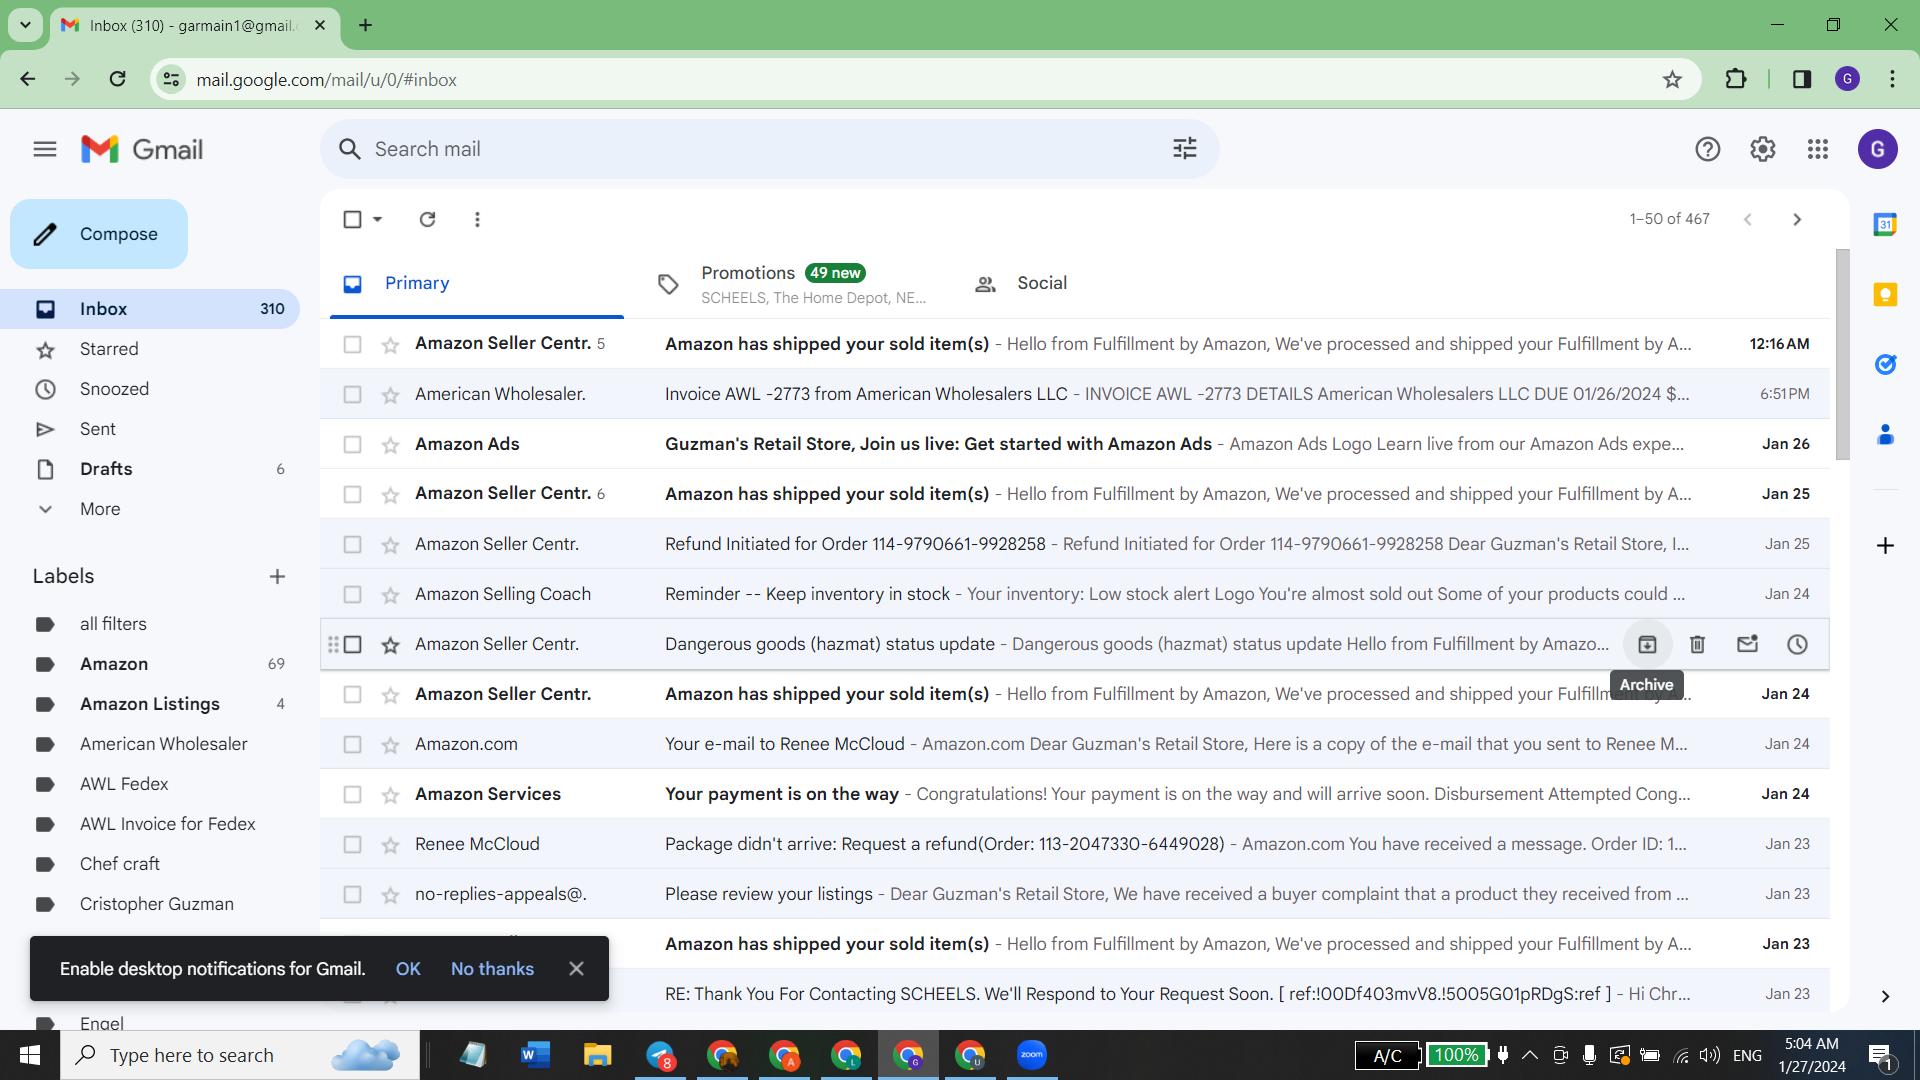The image size is (1920, 1080).
Task: Select all emails with the header checkbox
Action: 352,219
